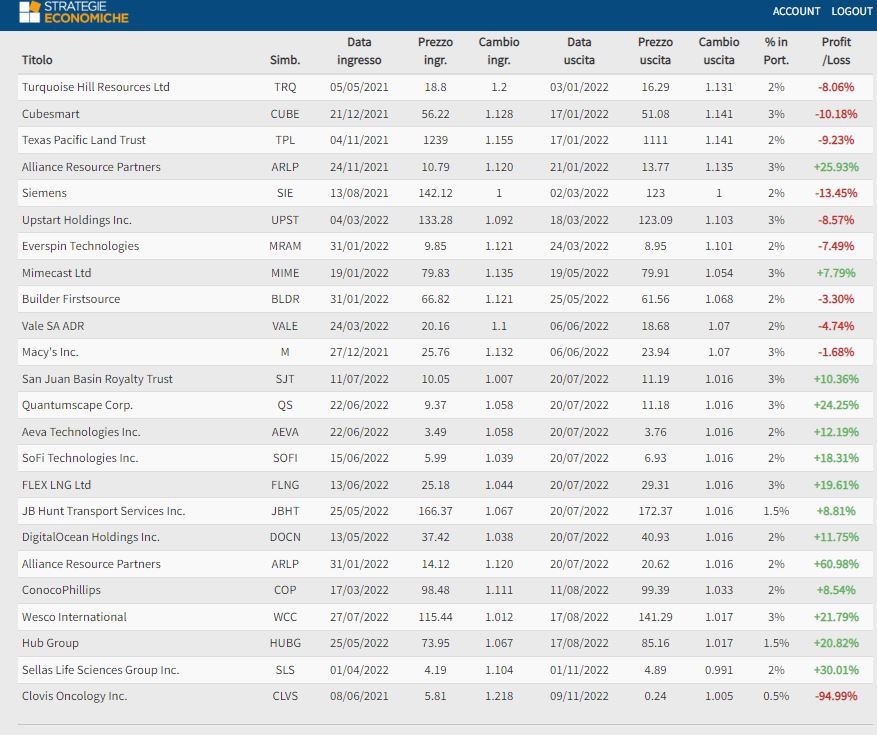Viewport: 877px width, 735px height.
Task: Click the Titolo column header
Action: tap(37, 60)
